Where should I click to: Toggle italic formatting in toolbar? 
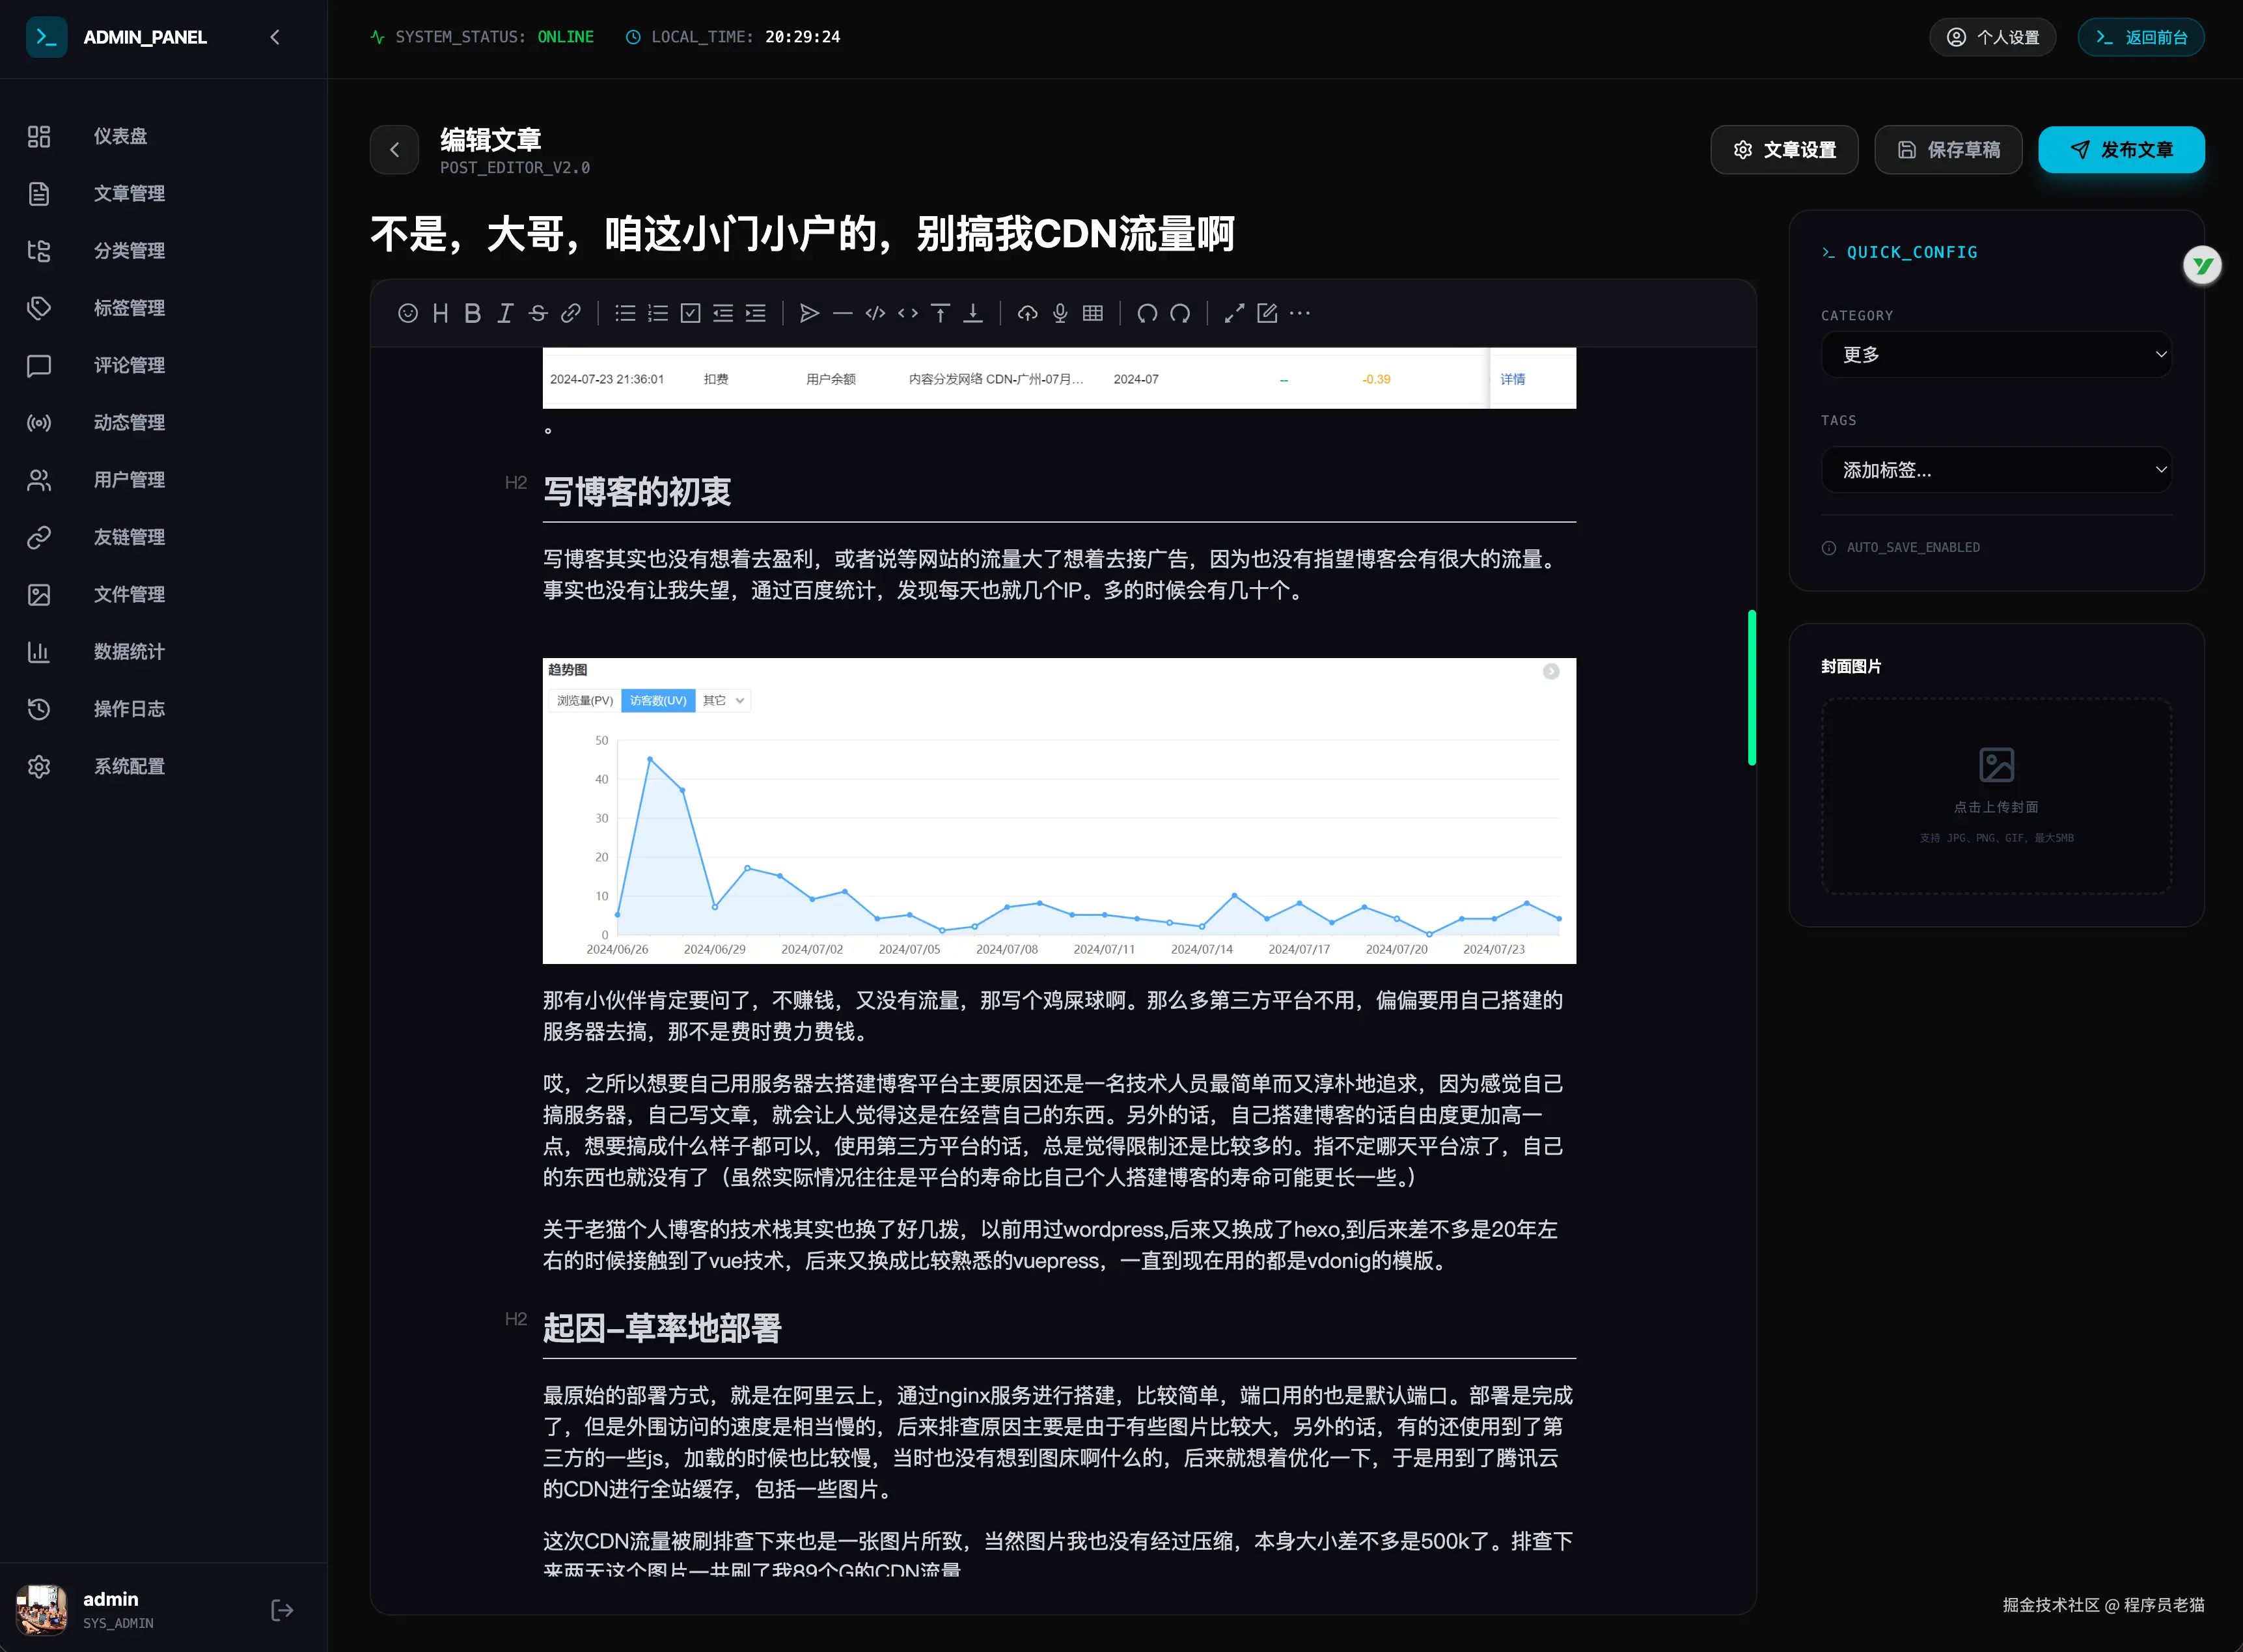coord(505,313)
